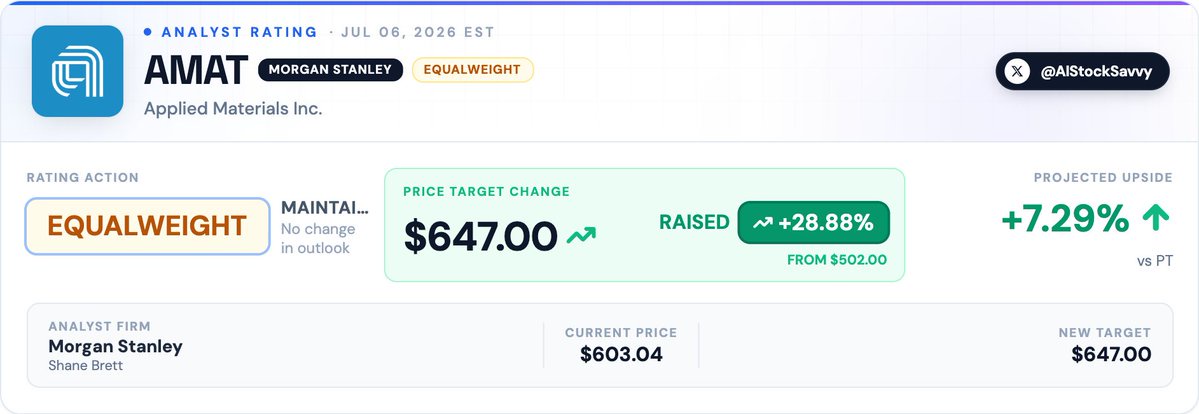
Task: Click the JUL 06, 2026 EST date
Action: click(x=418, y=32)
